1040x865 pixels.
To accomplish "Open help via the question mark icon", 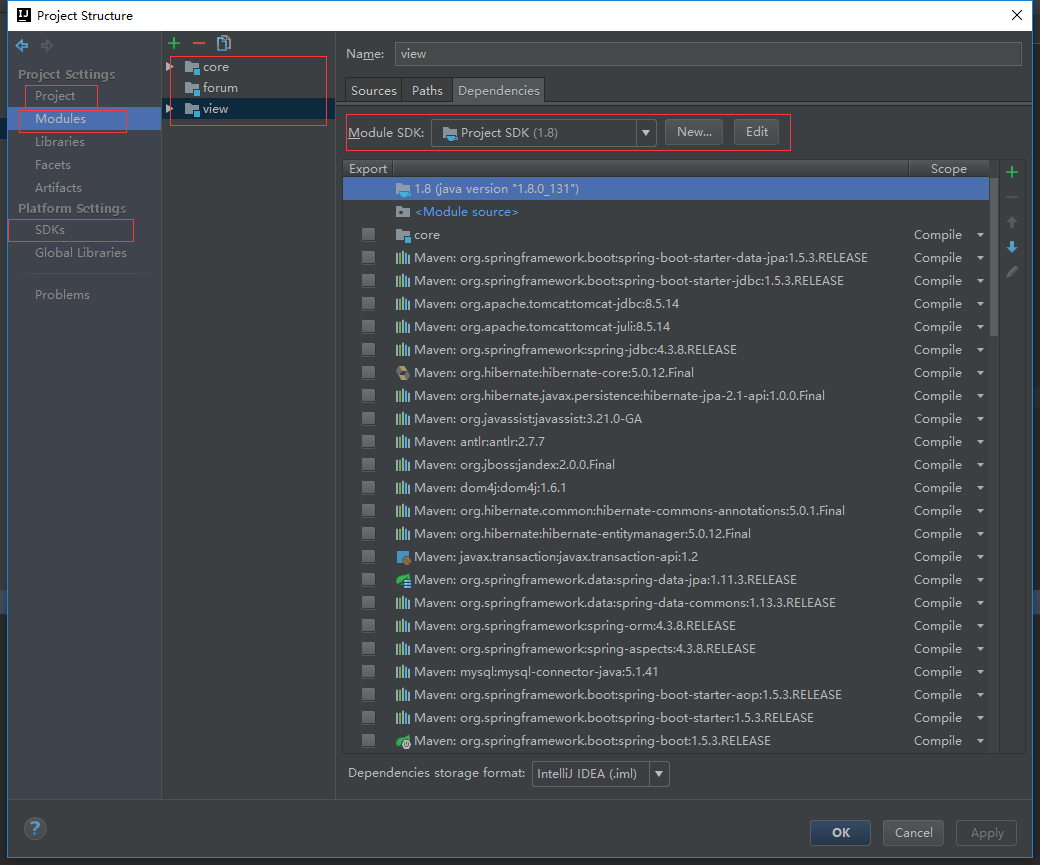I will point(35,828).
